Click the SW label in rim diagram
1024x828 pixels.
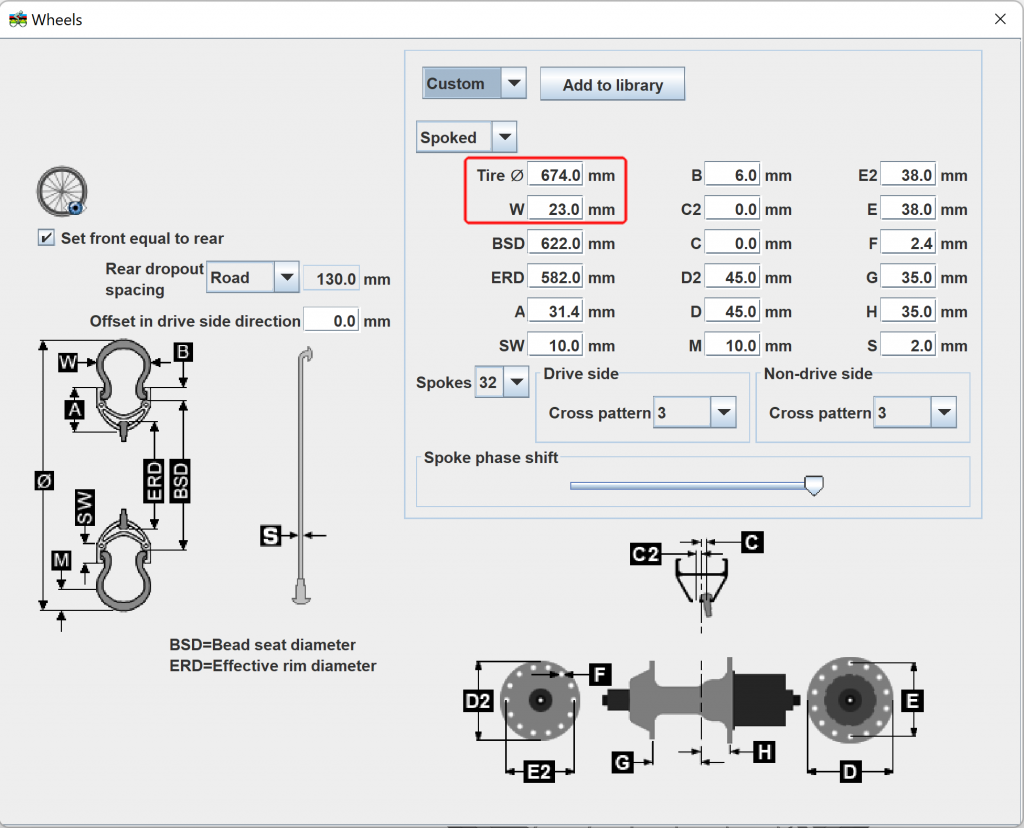pyautogui.click(x=85, y=507)
